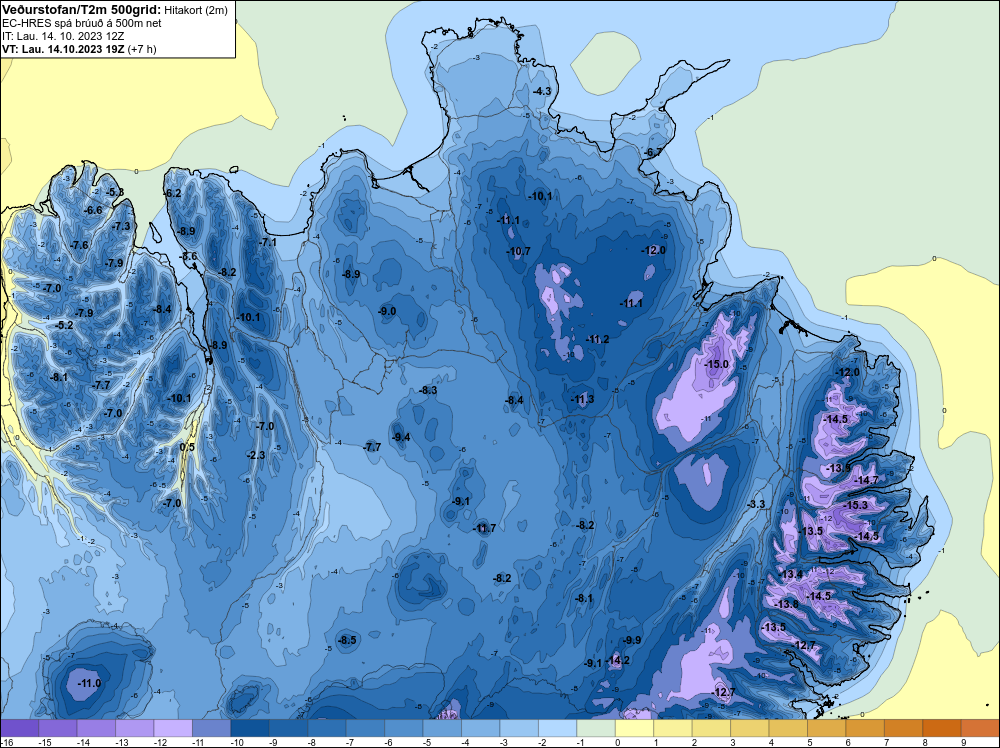Image resolution: width=1000 pixels, height=748 pixels.
Task: Click the 'EC-HRES spá brúuð á 500m net' line
Action: click(81, 23)
